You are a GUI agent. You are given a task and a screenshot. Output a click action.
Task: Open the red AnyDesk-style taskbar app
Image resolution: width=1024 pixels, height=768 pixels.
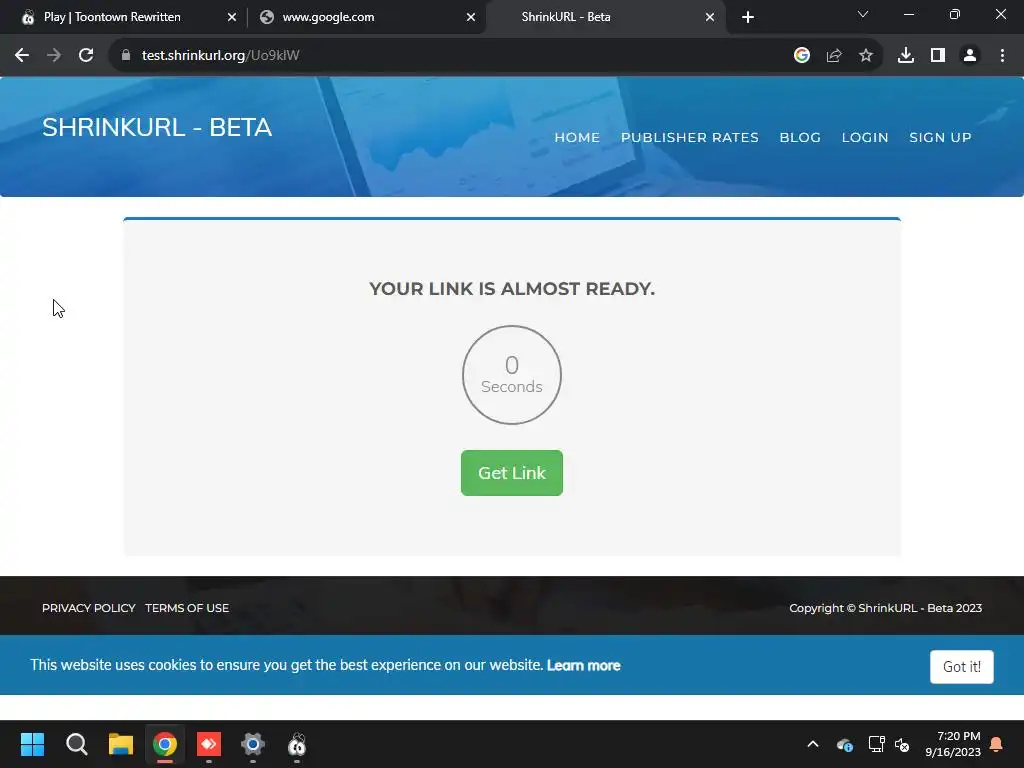(x=209, y=744)
